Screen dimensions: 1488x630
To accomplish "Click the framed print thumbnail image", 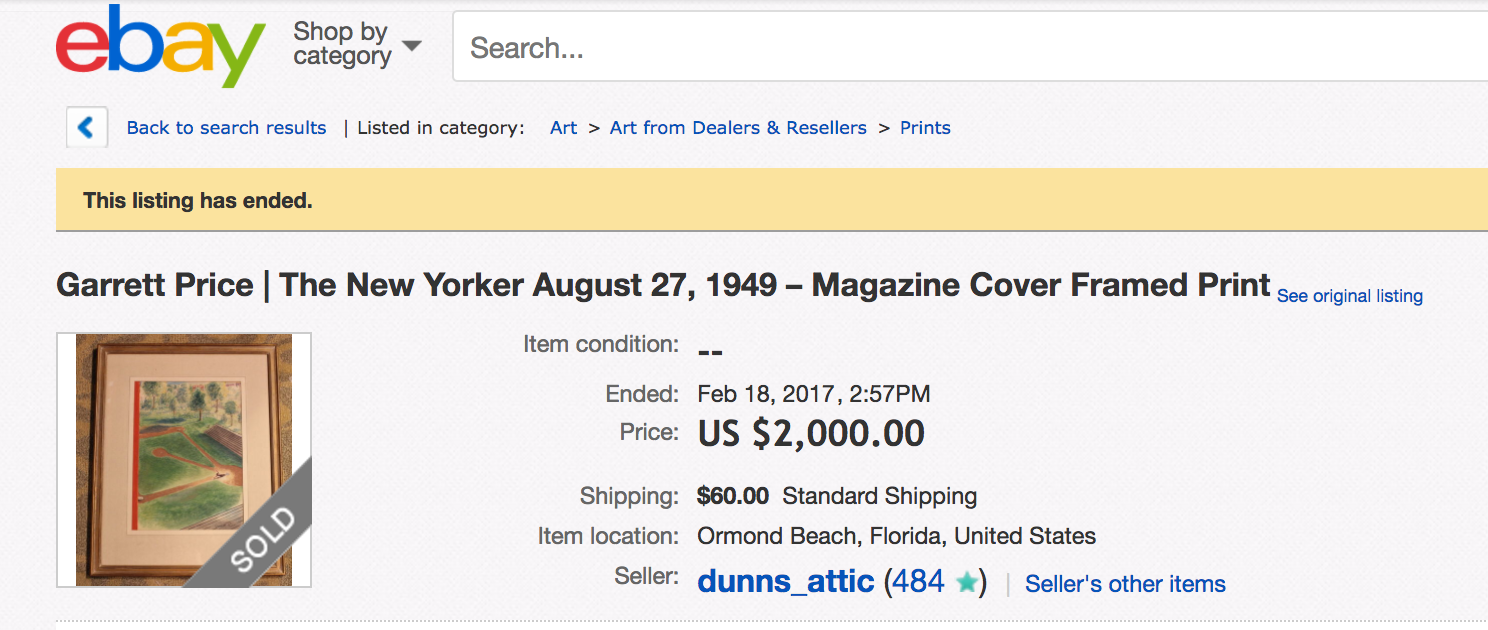I will click(184, 460).
